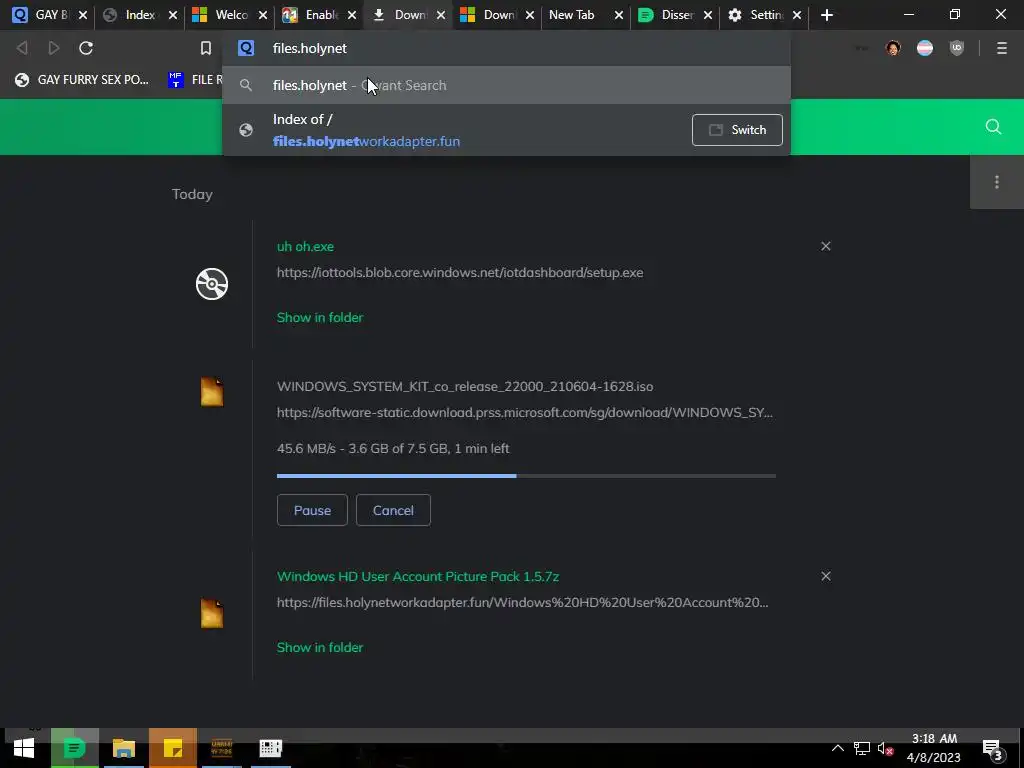
Task: Open the uBlock shield extension icon
Action: pyautogui.click(x=957, y=48)
